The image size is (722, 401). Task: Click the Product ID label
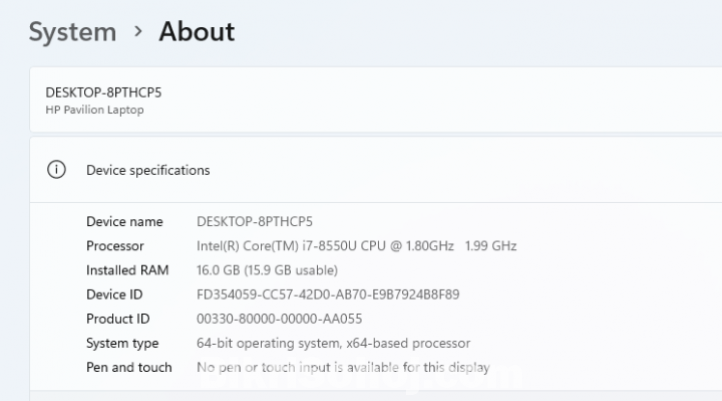pos(116,319)
